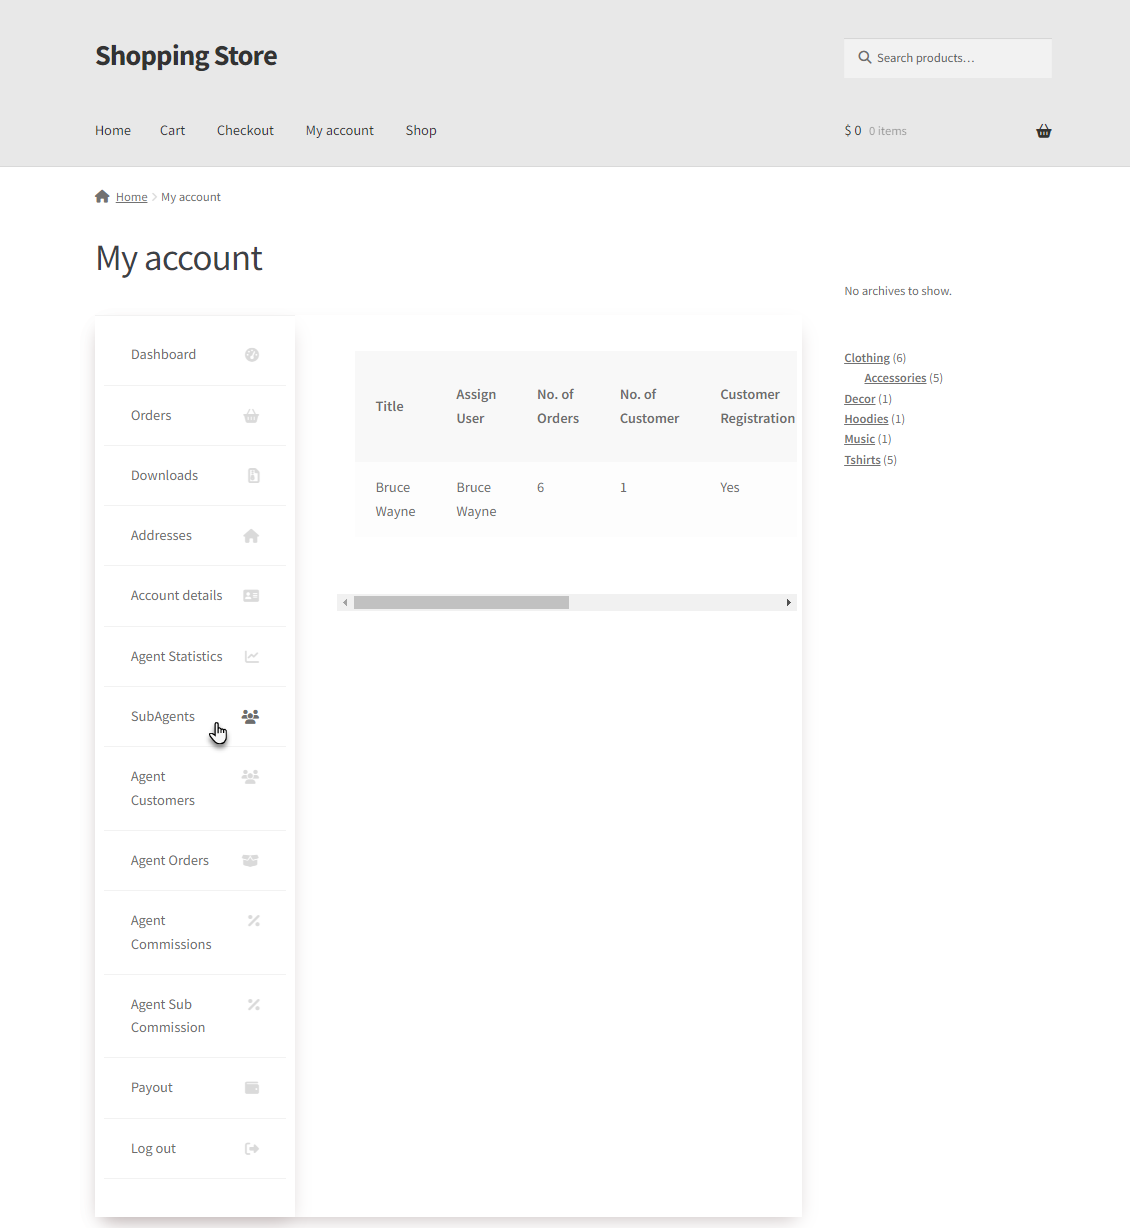
Task: Click the customer count value 1
Action: pyautogui.click(x=623, y=488)
